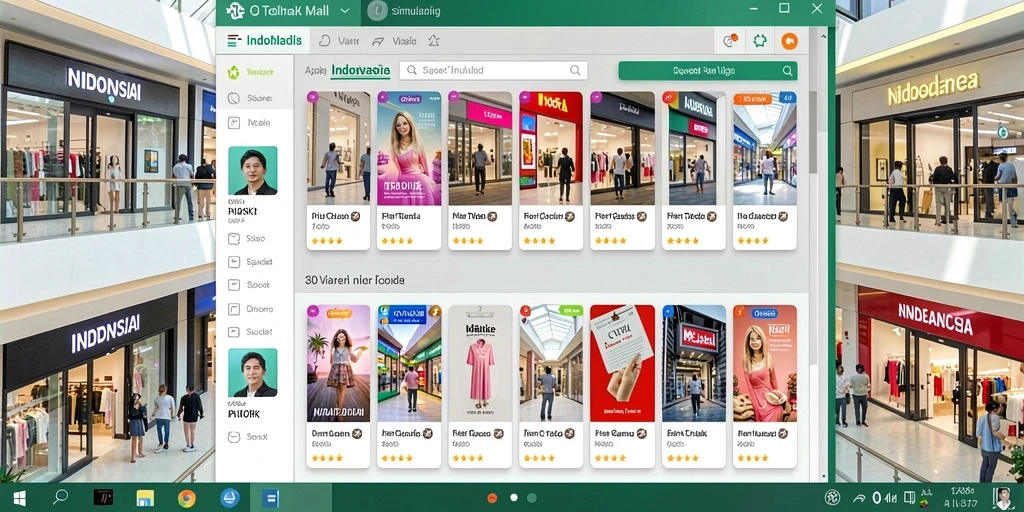Open the Spoet sidebar item
1024x512 pixels.
click(249, 285)
